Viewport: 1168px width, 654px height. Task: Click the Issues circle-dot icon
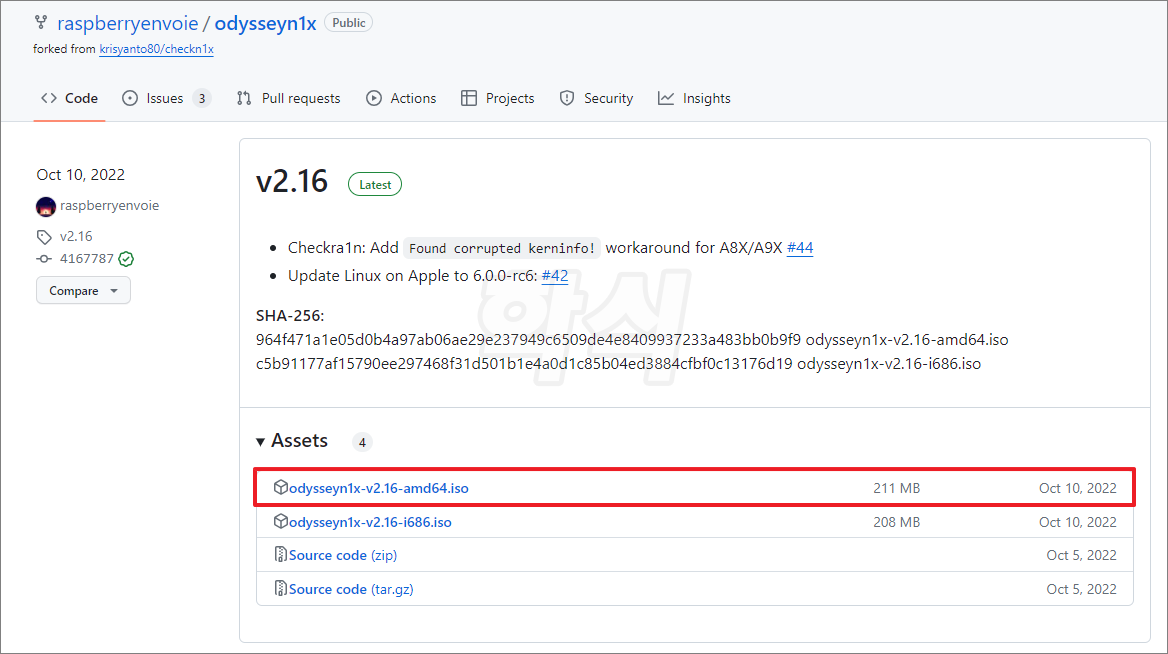[130, 98]
